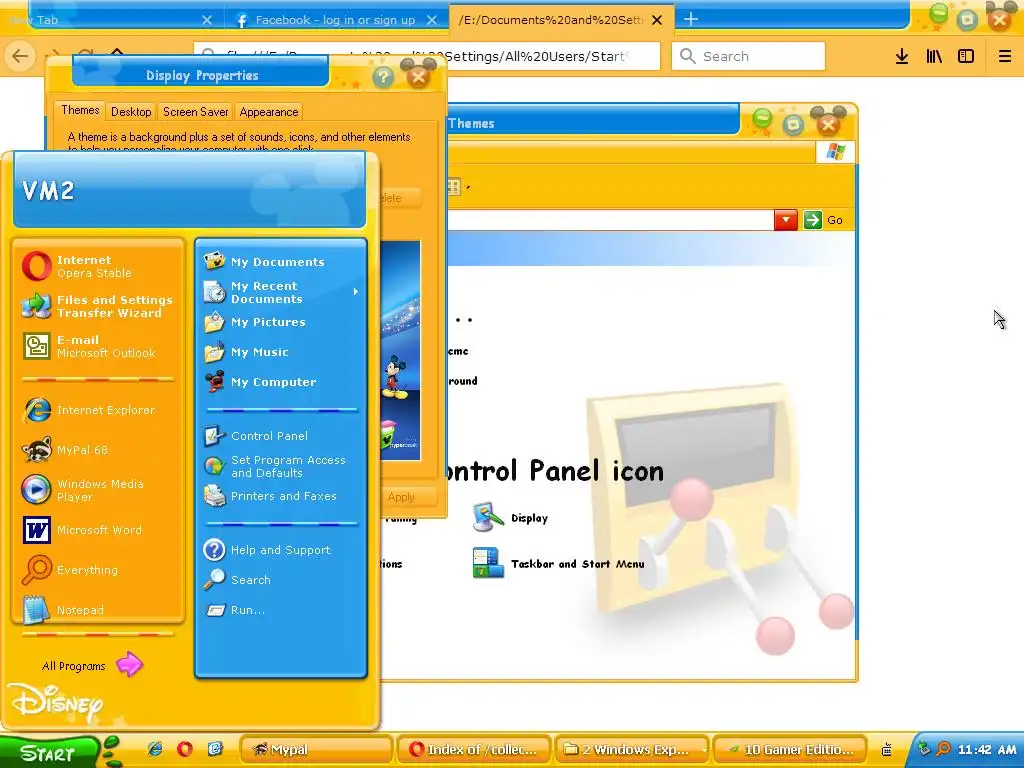Launch Windows Media Player

point(98,490)
